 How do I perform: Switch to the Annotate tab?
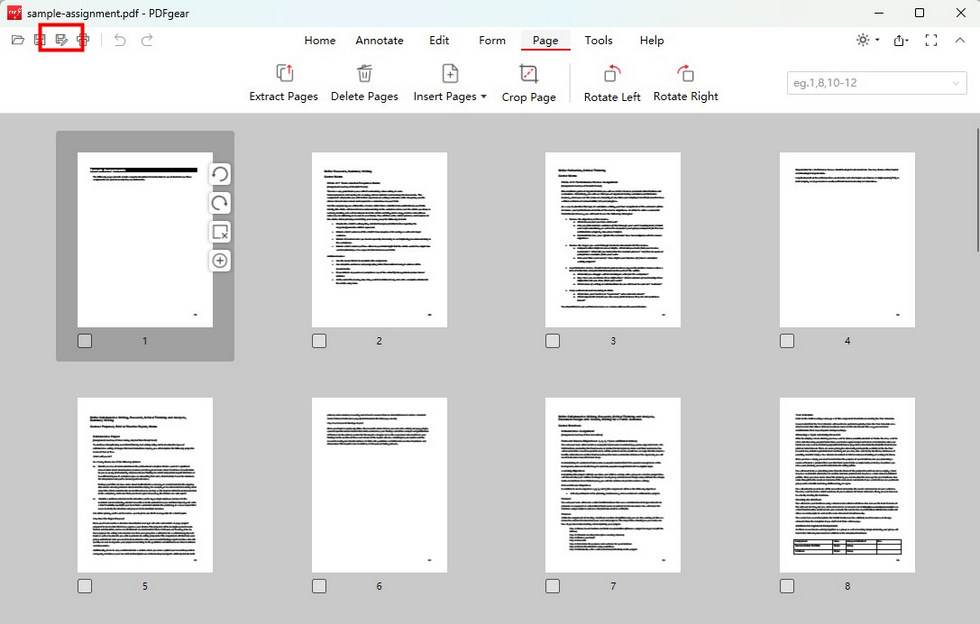[x=379, y=41]
